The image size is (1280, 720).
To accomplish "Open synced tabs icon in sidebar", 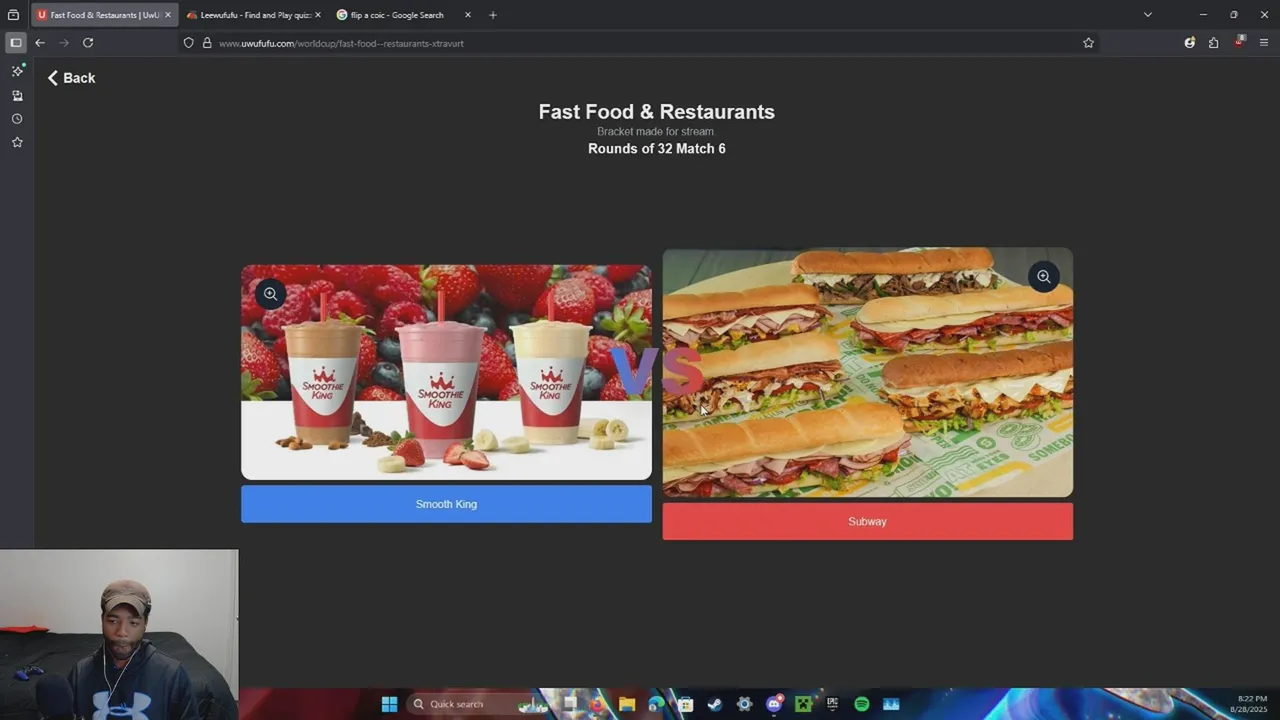I will pyautogui.click(x=17, y=96).
